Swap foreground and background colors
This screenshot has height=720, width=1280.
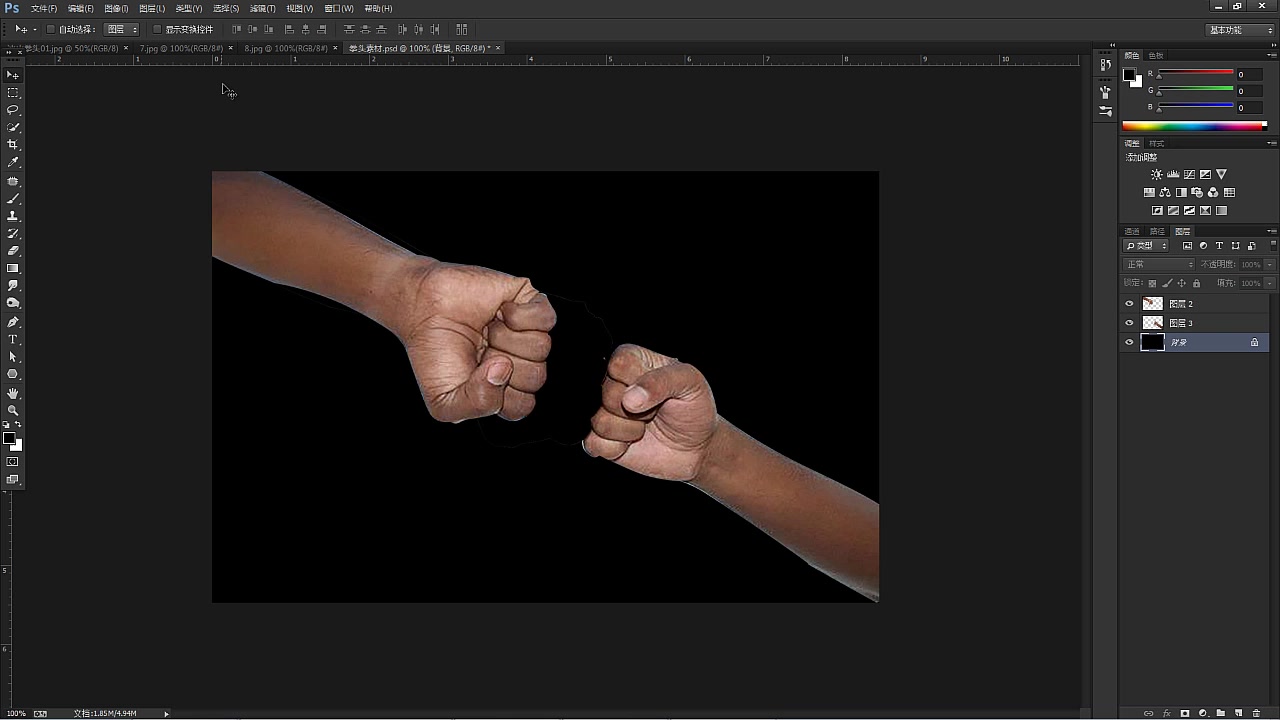tap(18, 426)
